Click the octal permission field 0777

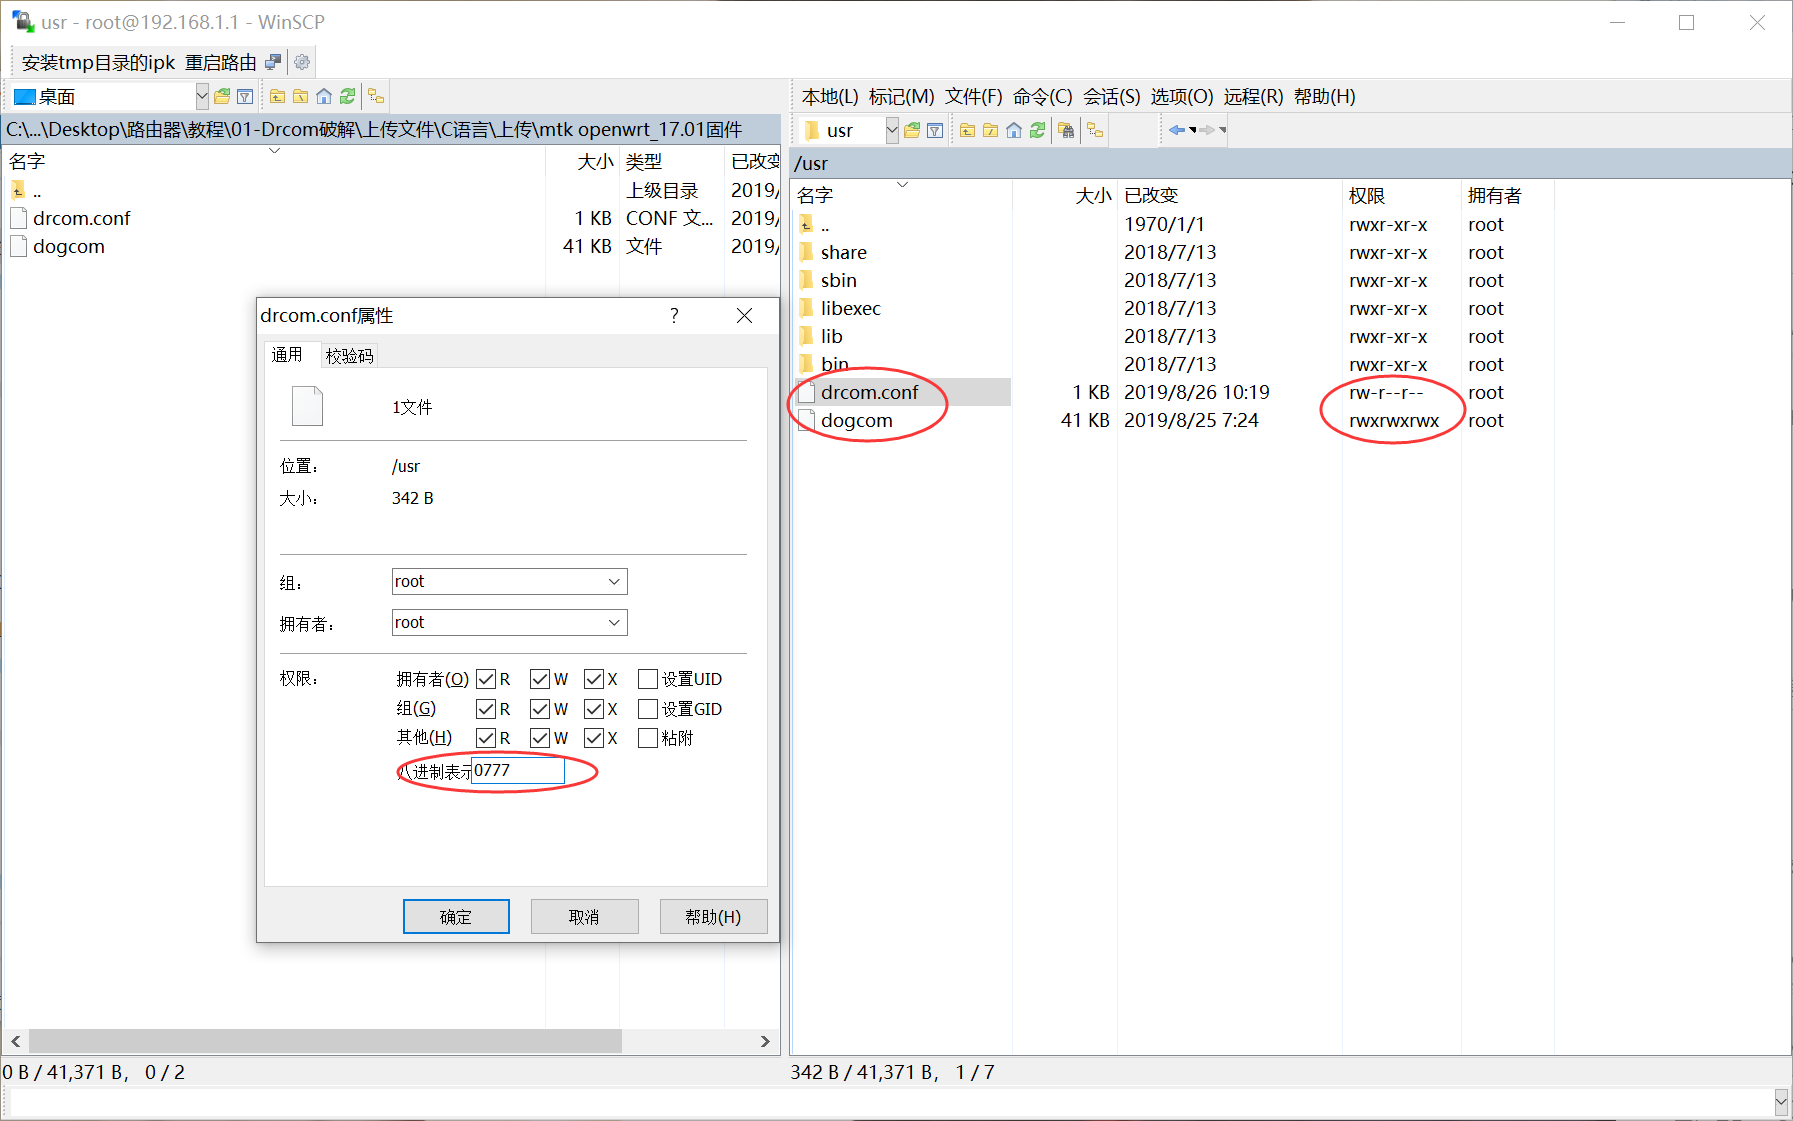point(518,771)
